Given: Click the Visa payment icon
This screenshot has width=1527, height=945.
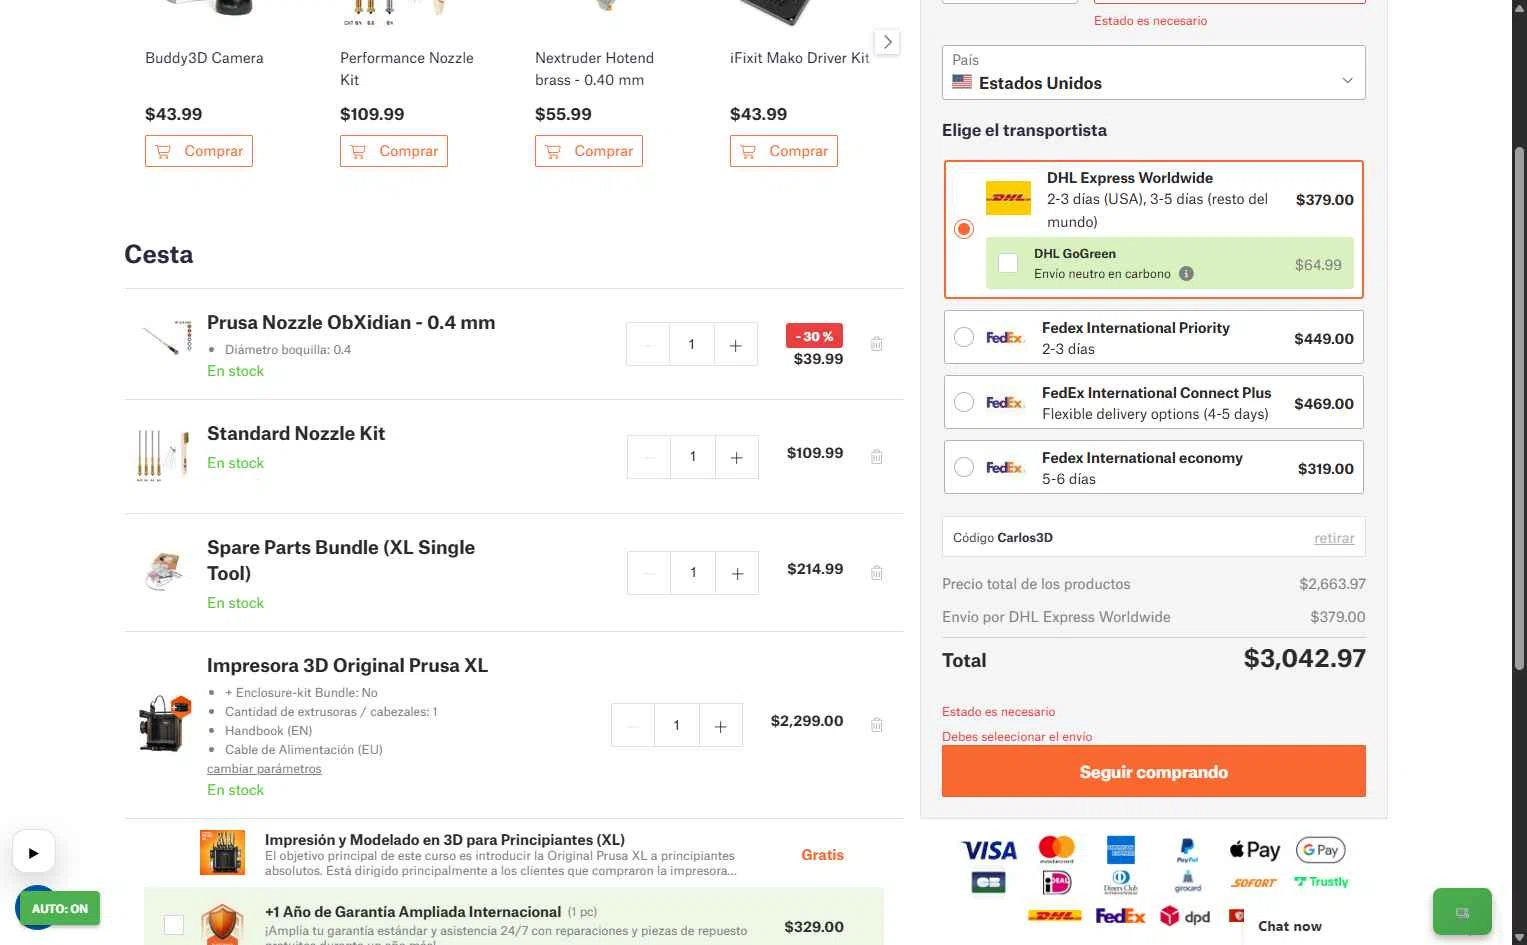Looking at the screenshot, I should (989, 851).
